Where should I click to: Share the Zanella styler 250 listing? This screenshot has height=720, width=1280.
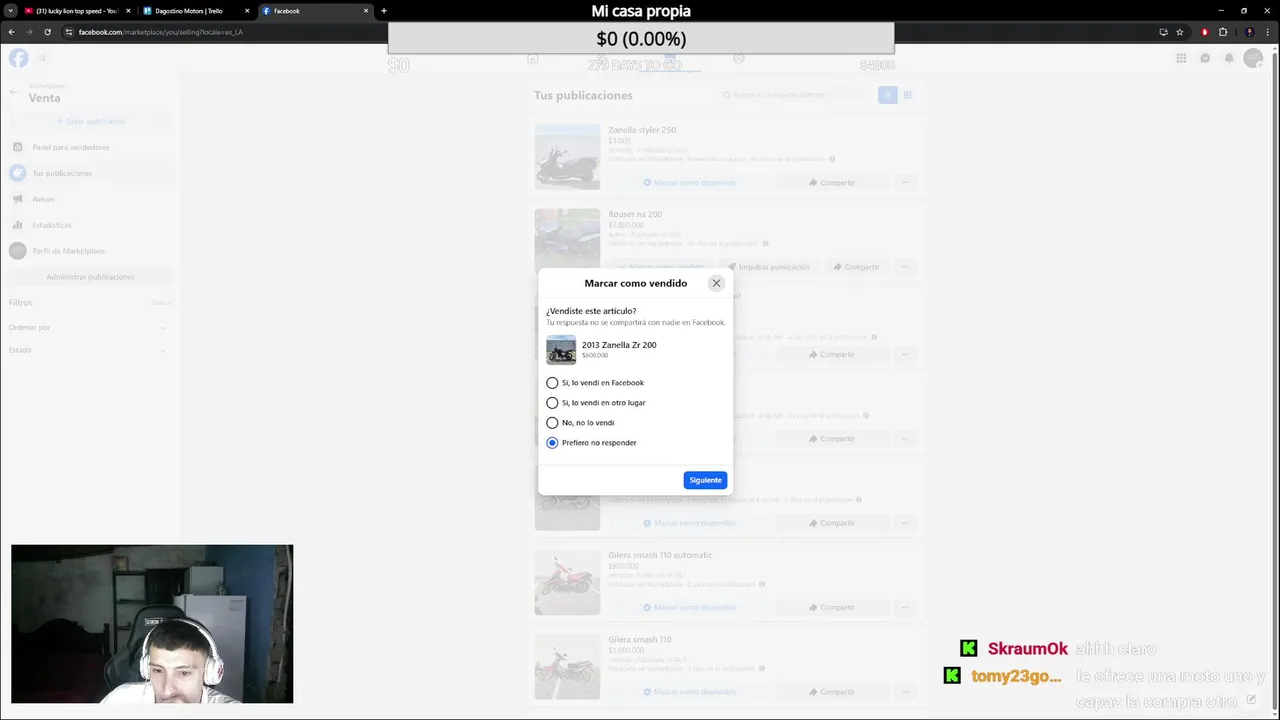(832, 183)
